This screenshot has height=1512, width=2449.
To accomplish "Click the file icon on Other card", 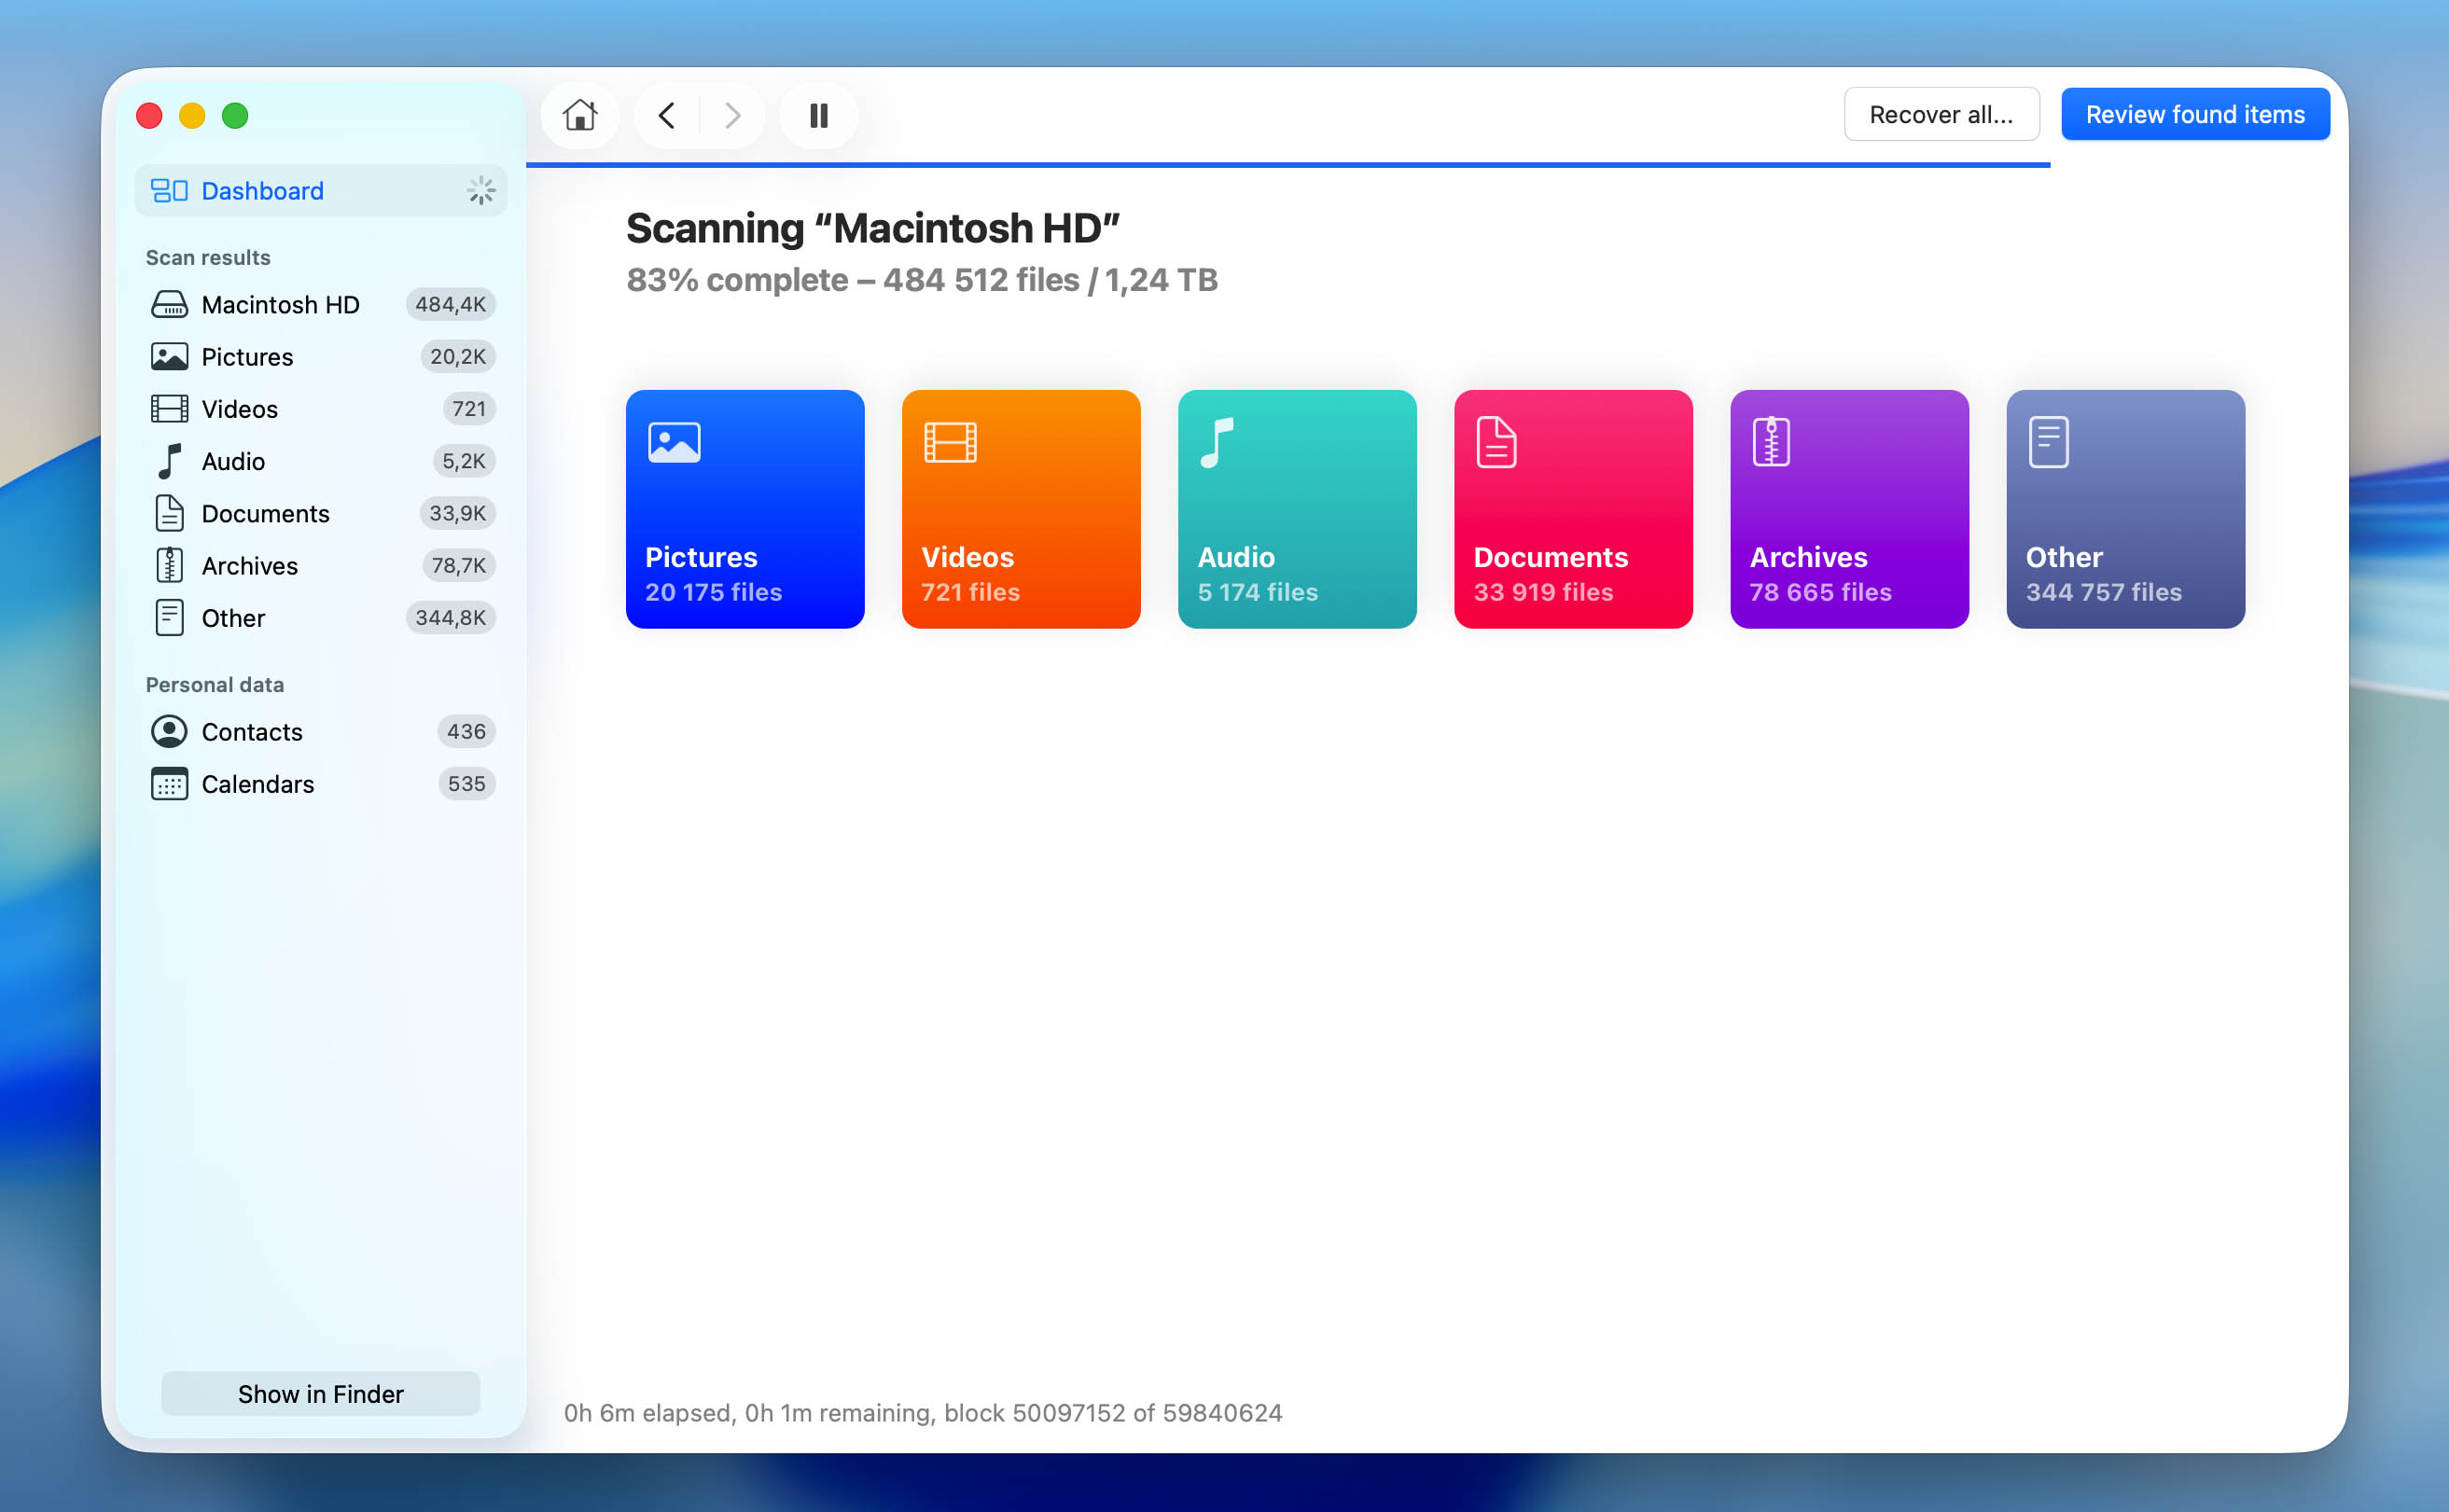I will pyautogui.click(x=2048, y=442).
